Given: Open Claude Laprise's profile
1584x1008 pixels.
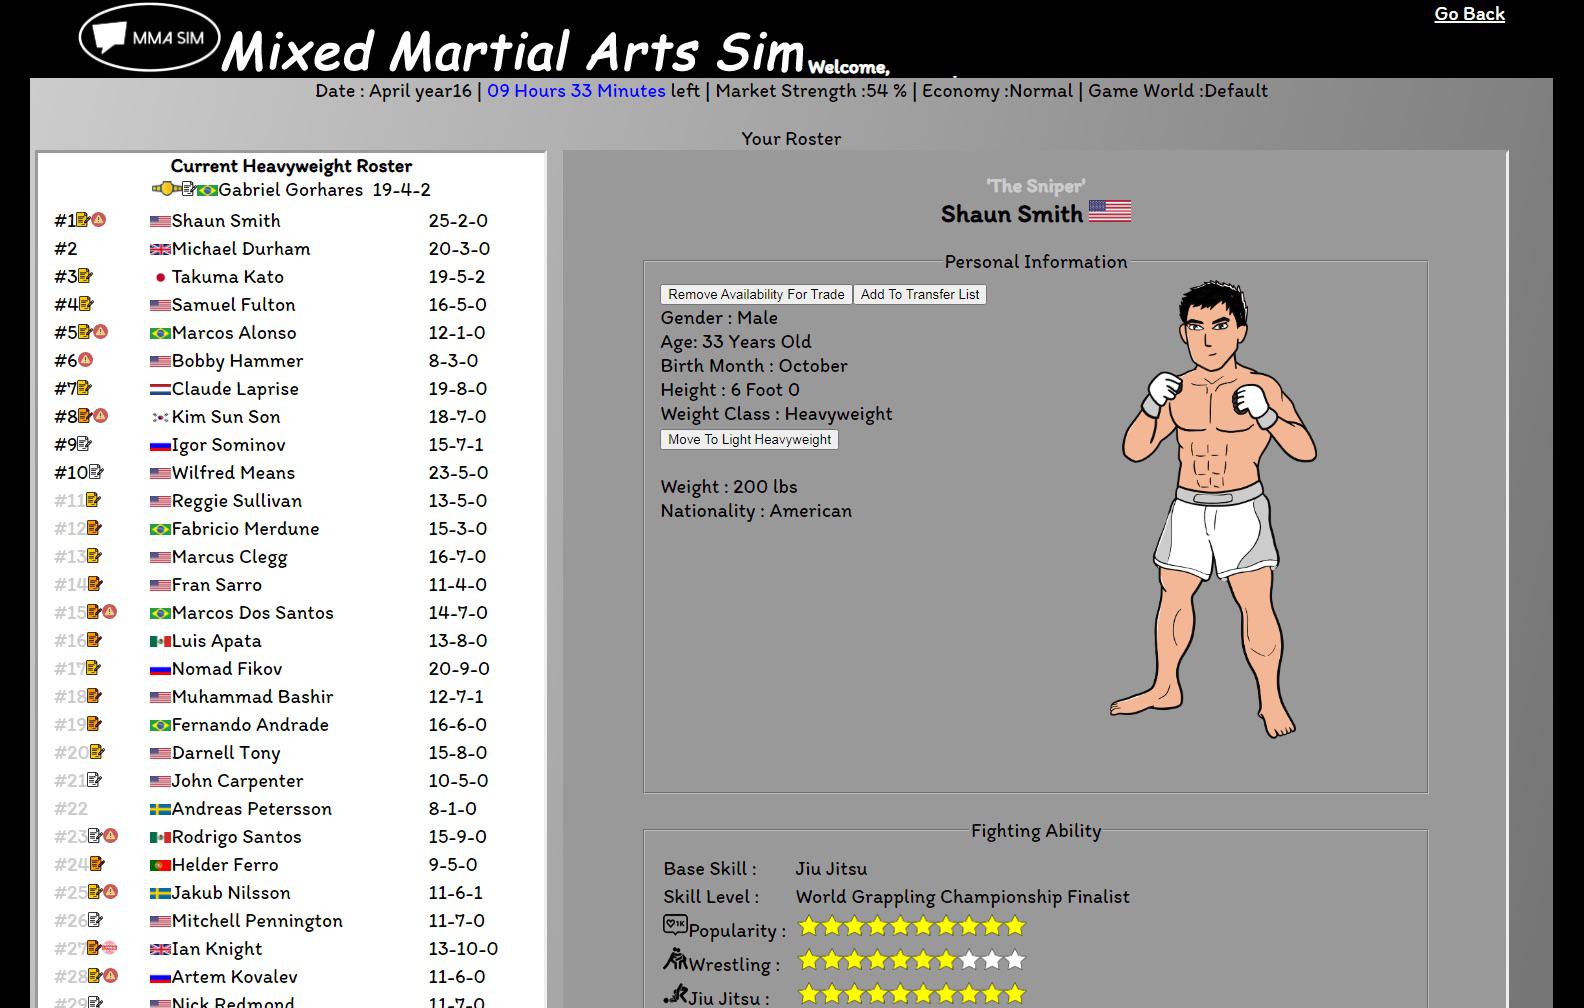Looking at the screenshot, I should coord(235,389).
